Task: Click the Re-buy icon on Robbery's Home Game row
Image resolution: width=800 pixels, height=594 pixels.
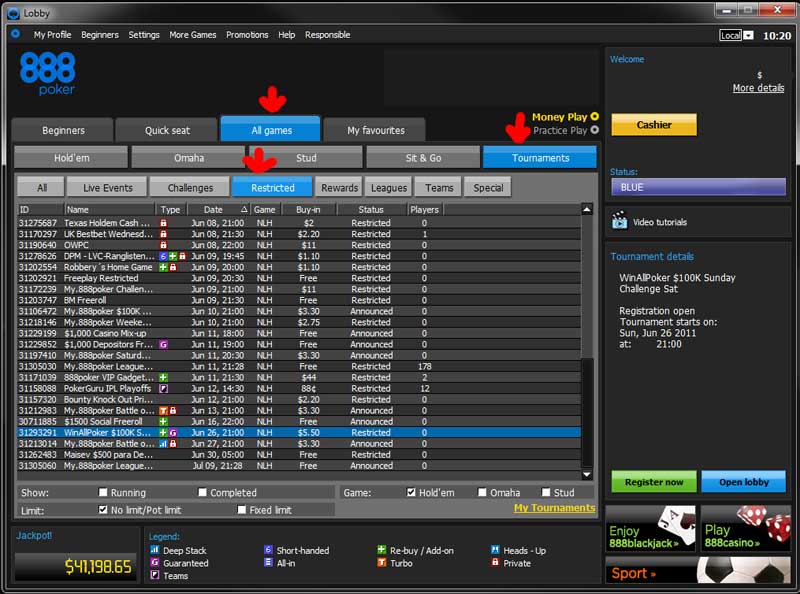Action: [163, 267]
